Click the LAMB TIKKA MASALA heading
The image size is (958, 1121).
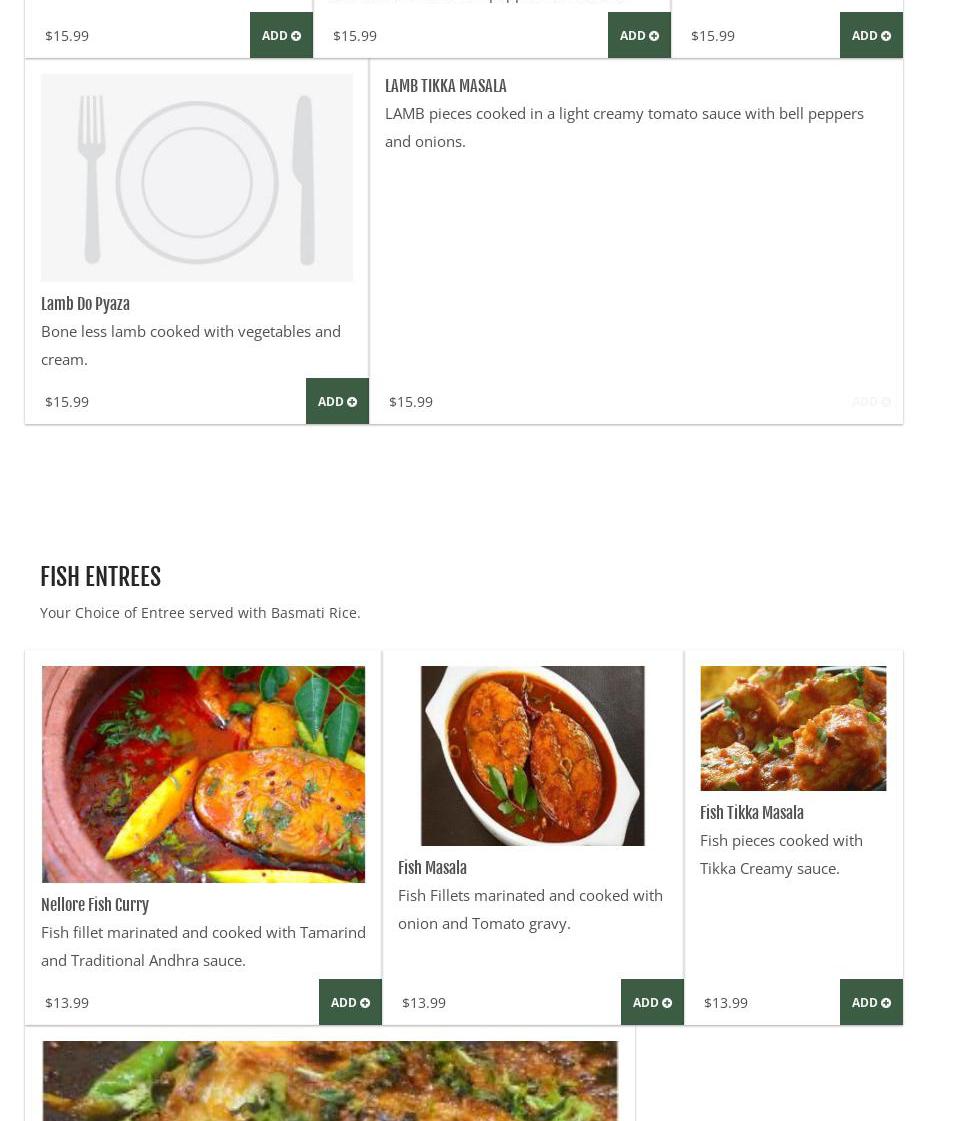445,86
